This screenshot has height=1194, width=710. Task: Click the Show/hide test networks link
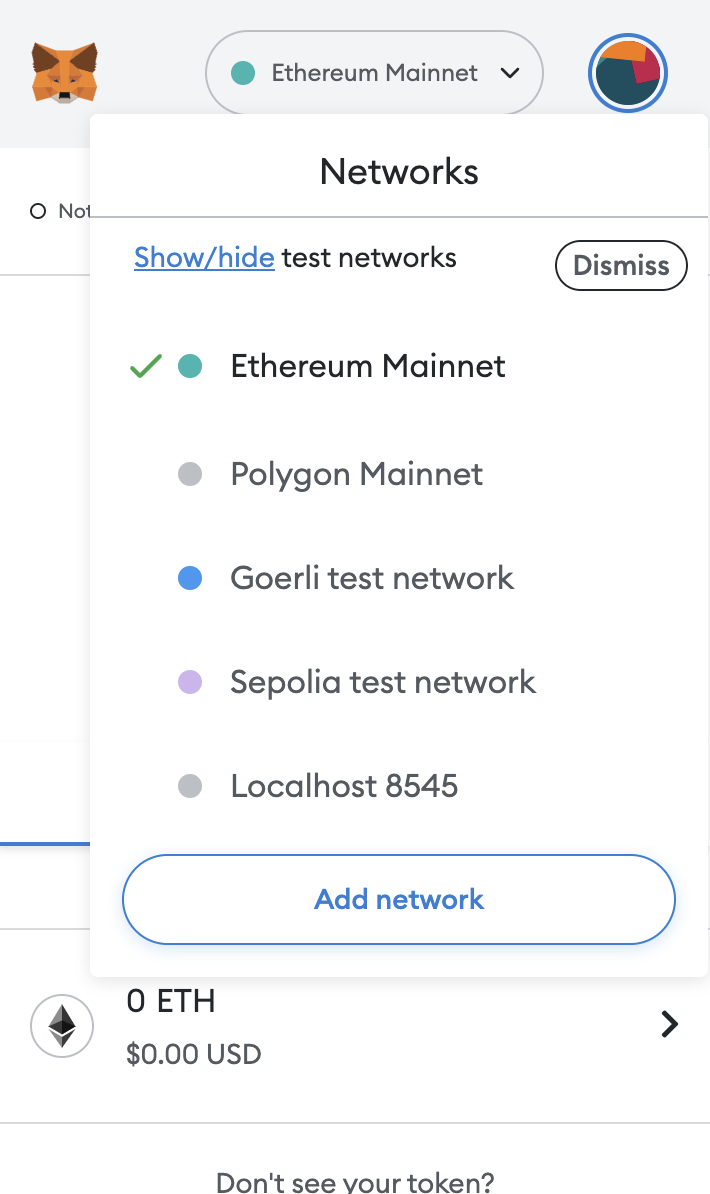(x=204, y=257)
